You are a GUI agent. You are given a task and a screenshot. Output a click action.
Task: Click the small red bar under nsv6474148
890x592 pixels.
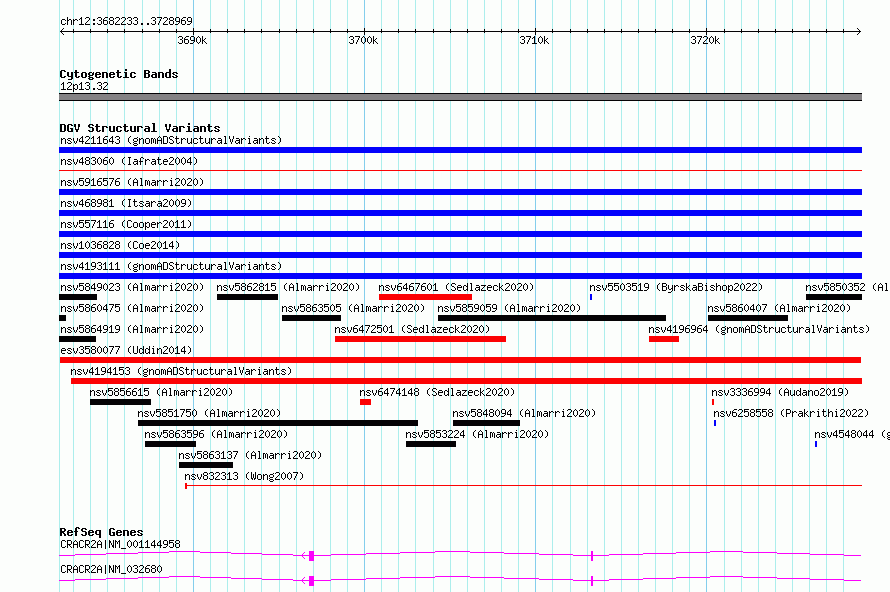pyautogui.click(x=366, y=402)
